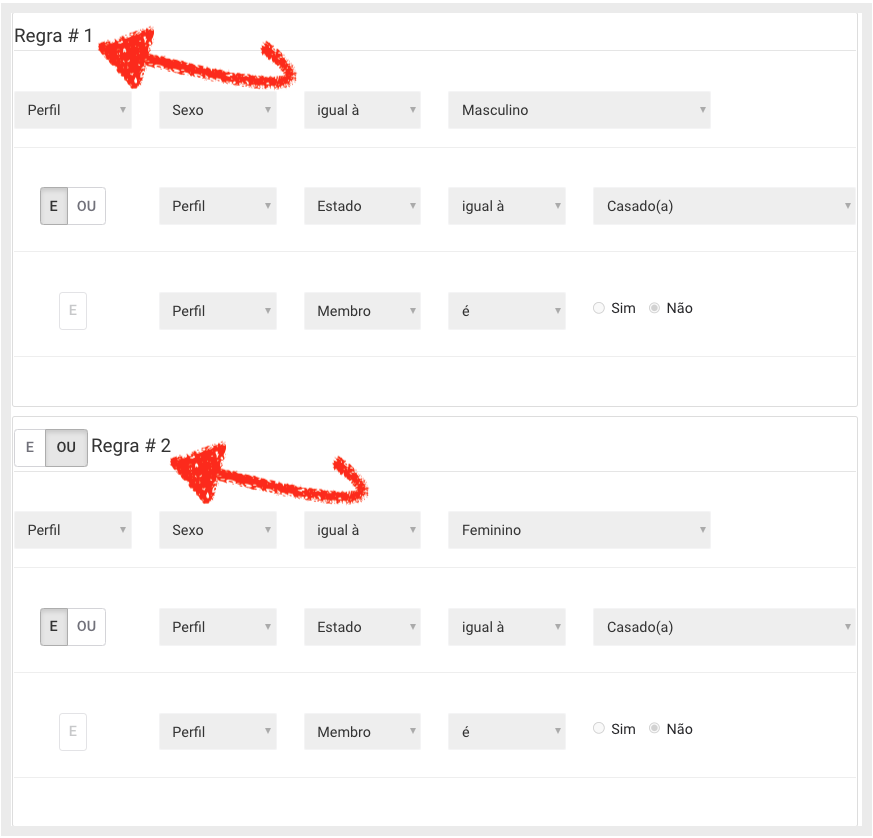This screenshot has width=873, height=838.
Task: Open the Casado(a) dropdown in Regra 2
Action: (724, 627)
